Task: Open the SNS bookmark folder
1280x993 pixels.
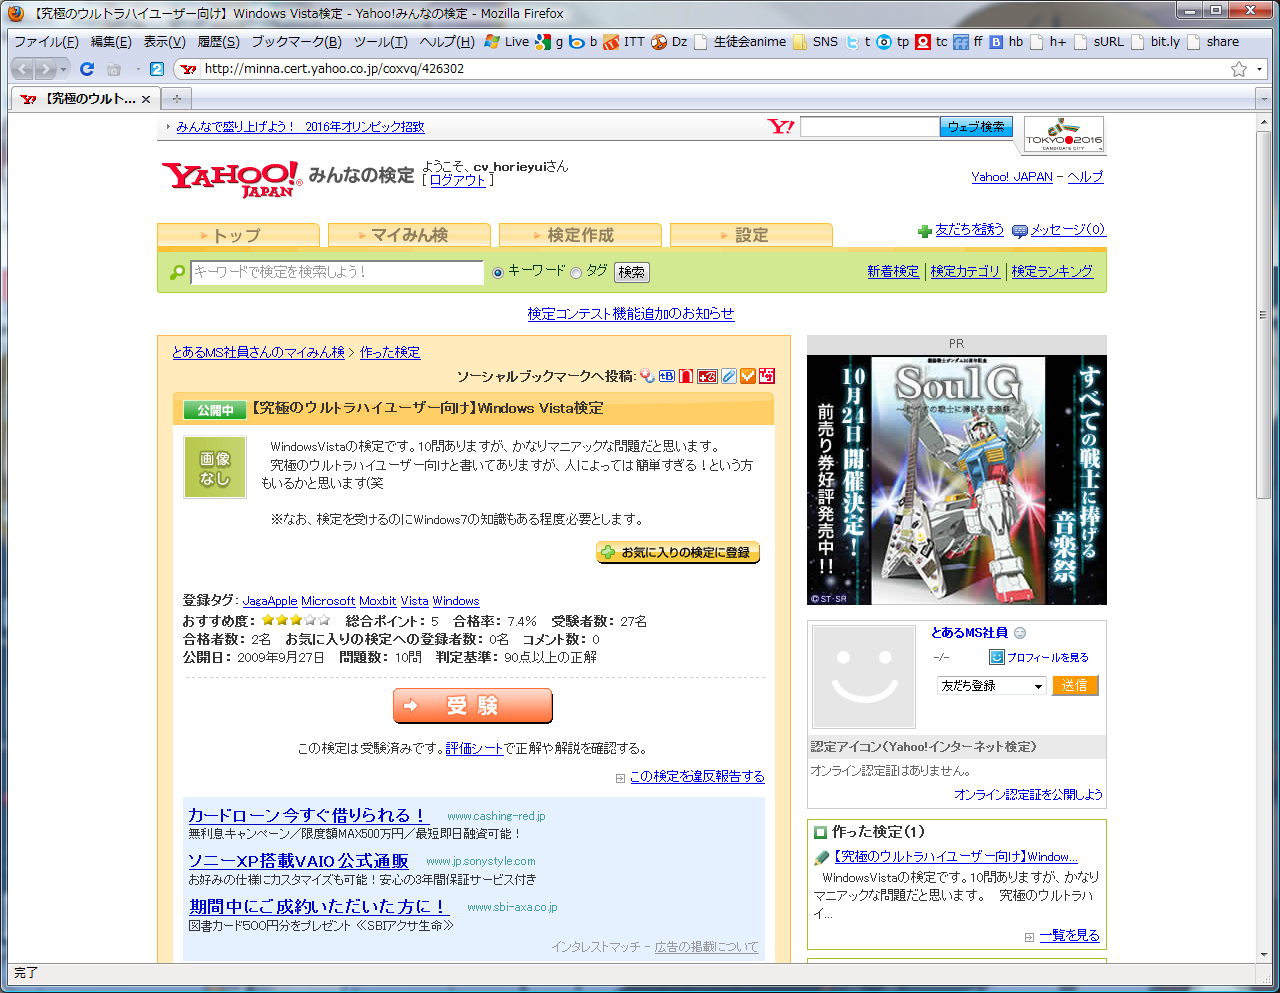Action: point(816,42)
